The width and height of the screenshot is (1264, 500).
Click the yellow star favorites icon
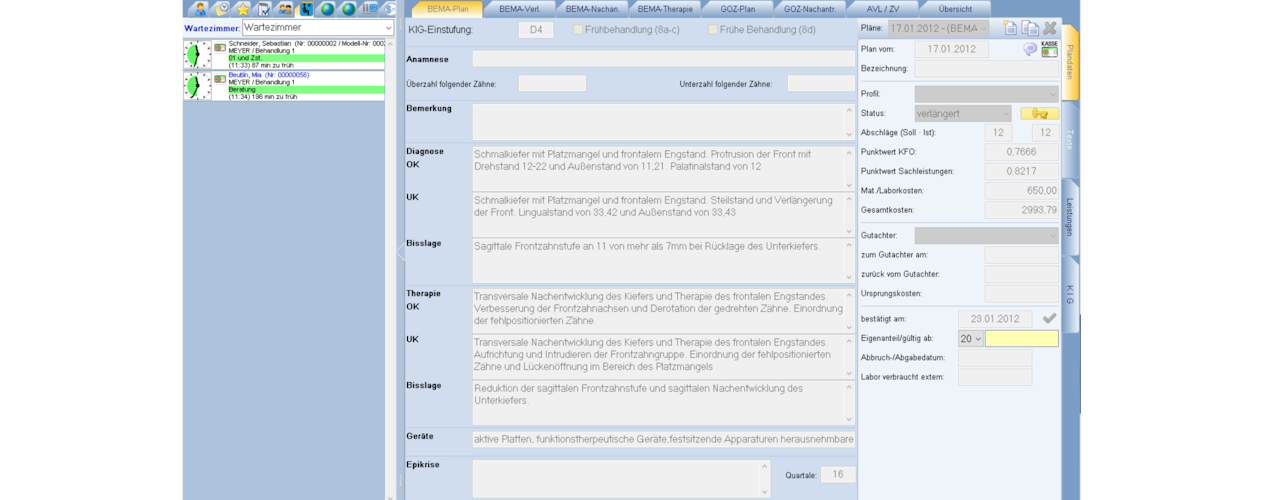point(242,9)
